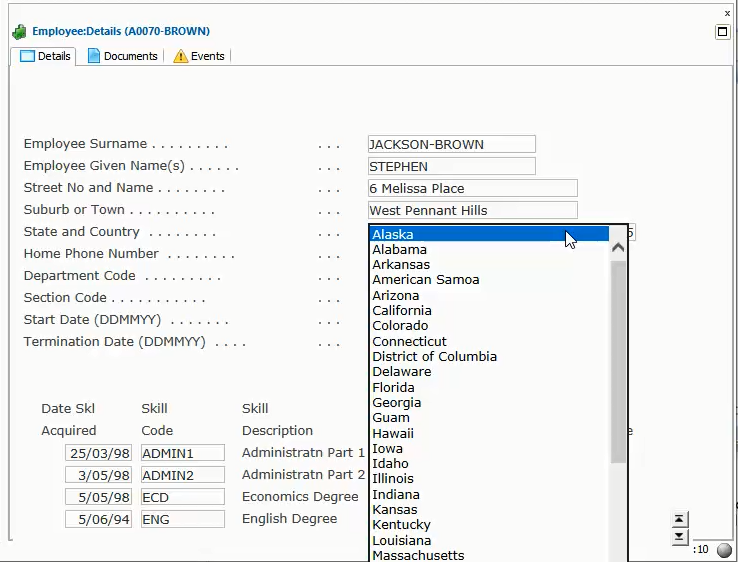Click the round grey status indicator
738x562 pixels.
724,550
